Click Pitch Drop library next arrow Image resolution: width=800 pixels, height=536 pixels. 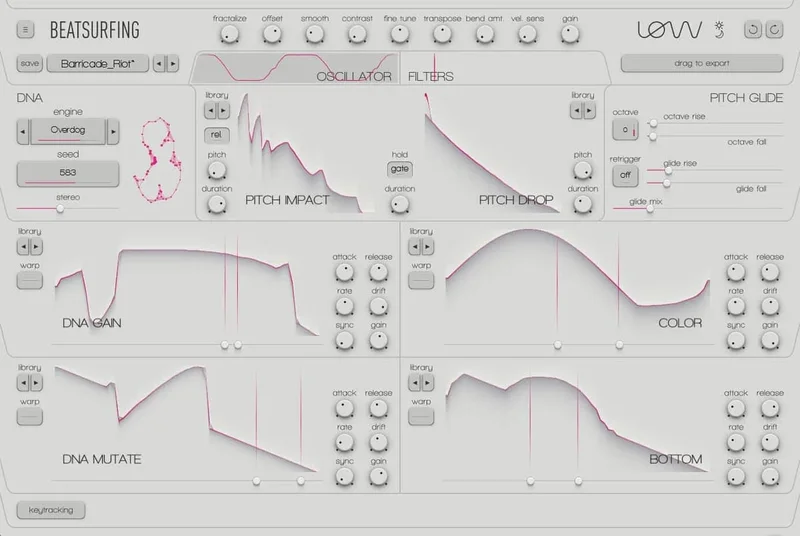pyautogui.click(x=589, y=110)
